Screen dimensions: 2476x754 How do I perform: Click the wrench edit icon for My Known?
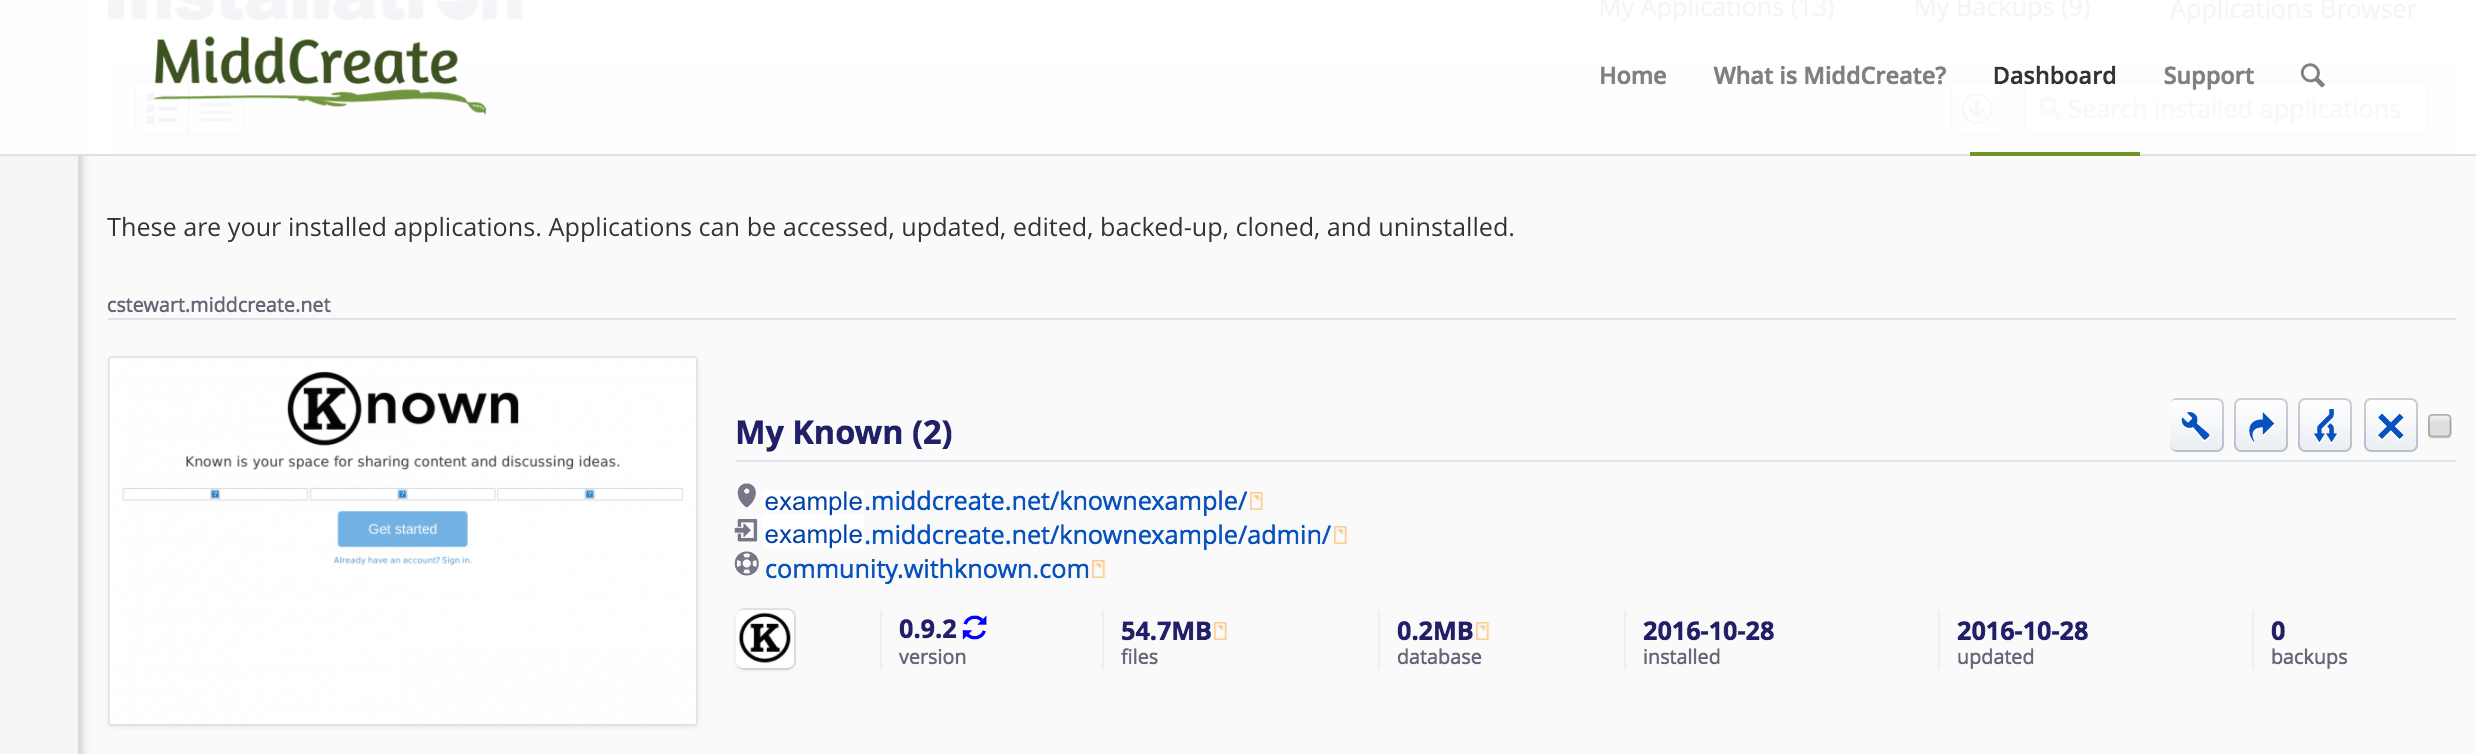click(x=2196, y=426)
